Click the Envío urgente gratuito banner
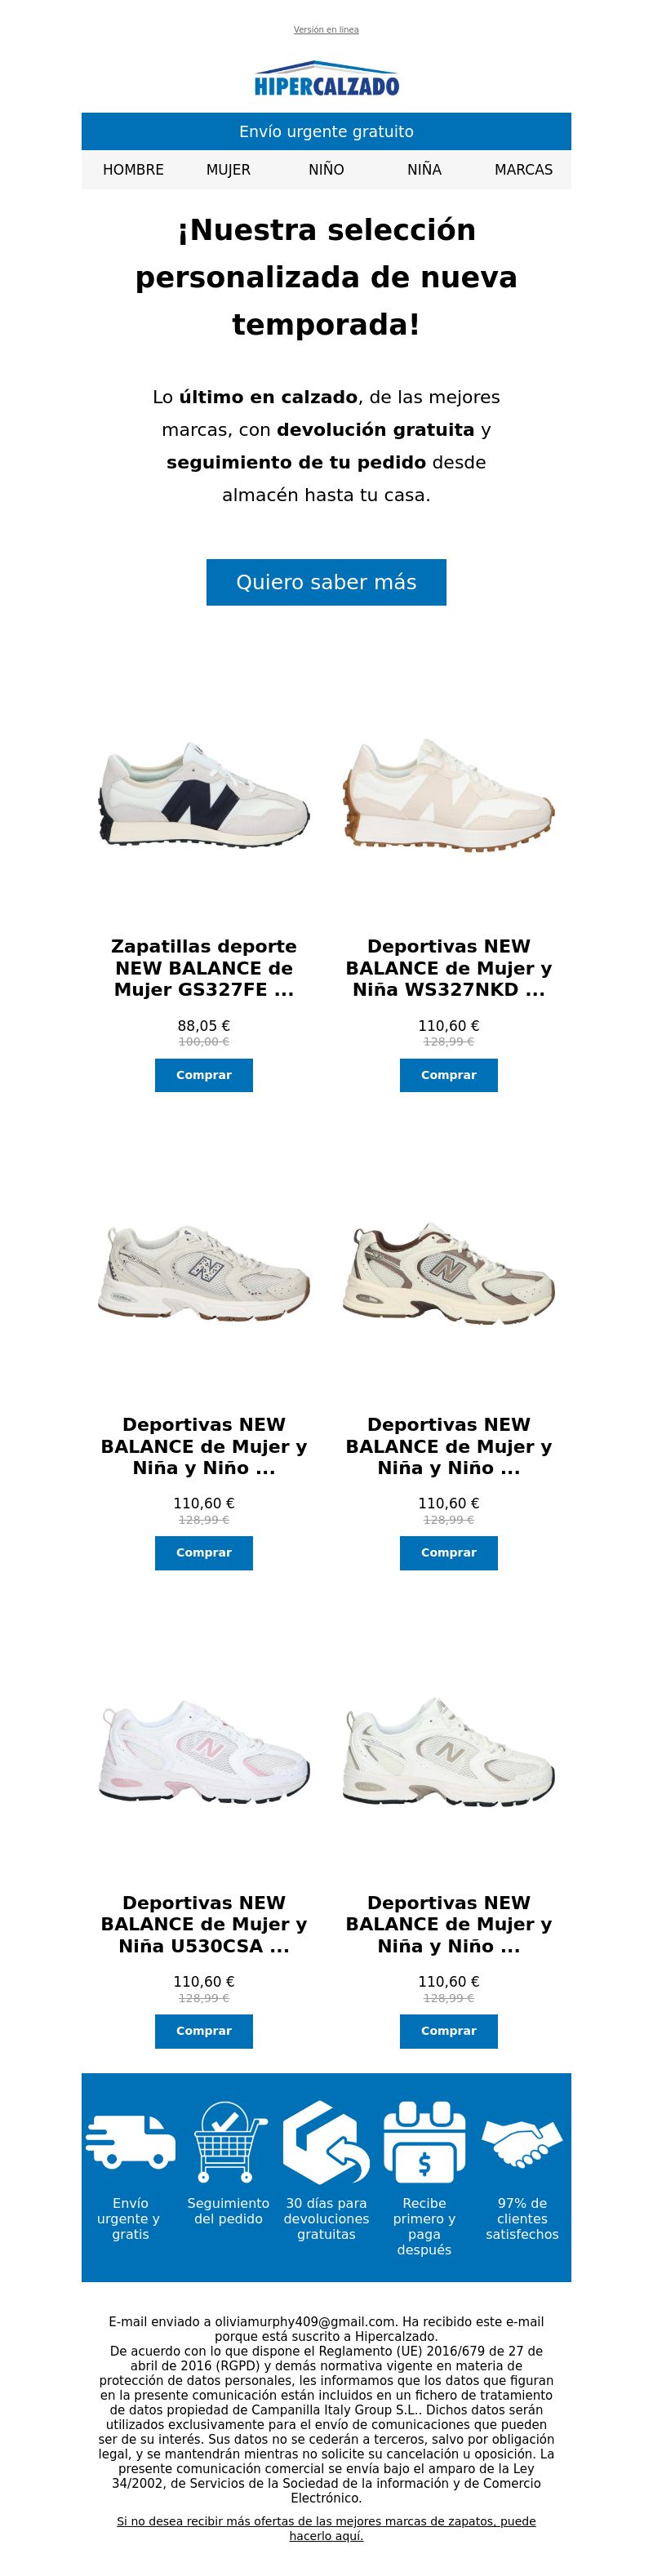Screen dimensions: 653x2576 coord(326,131)
